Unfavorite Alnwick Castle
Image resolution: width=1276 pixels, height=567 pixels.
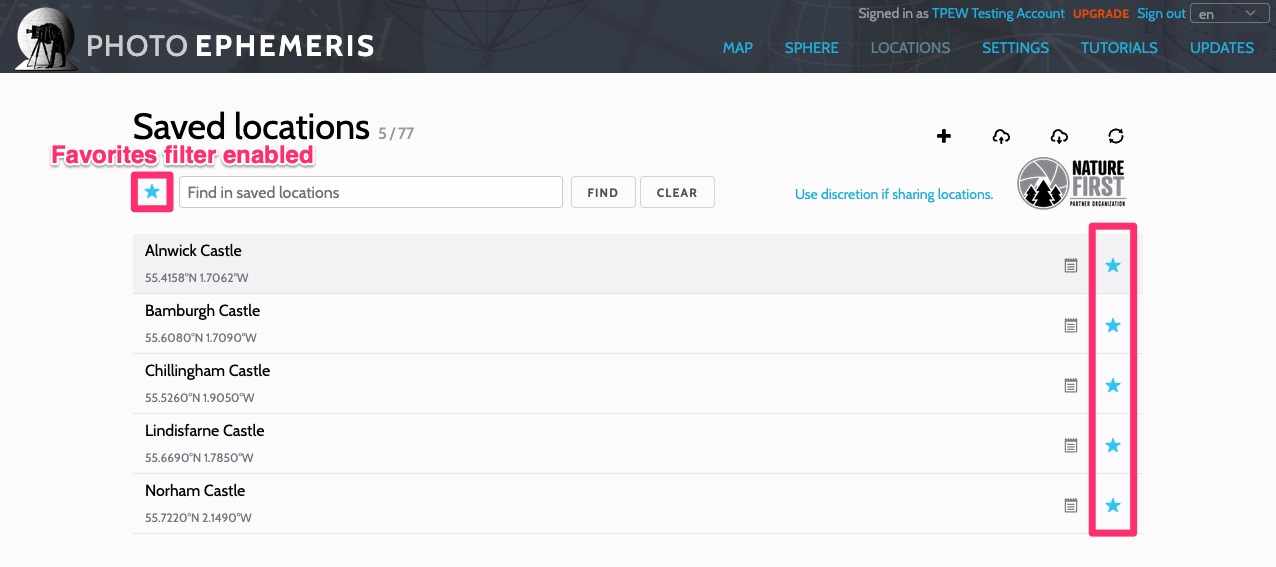tap(1113, 265)
